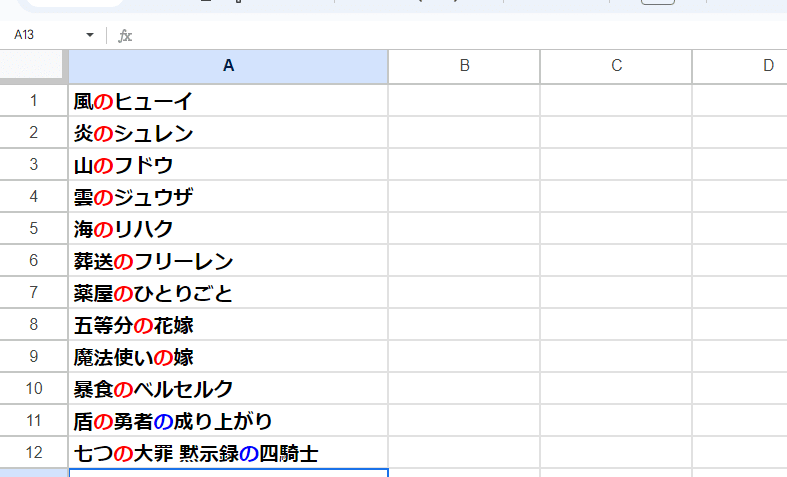
Task: Select column C header
Action: (616, 66)
